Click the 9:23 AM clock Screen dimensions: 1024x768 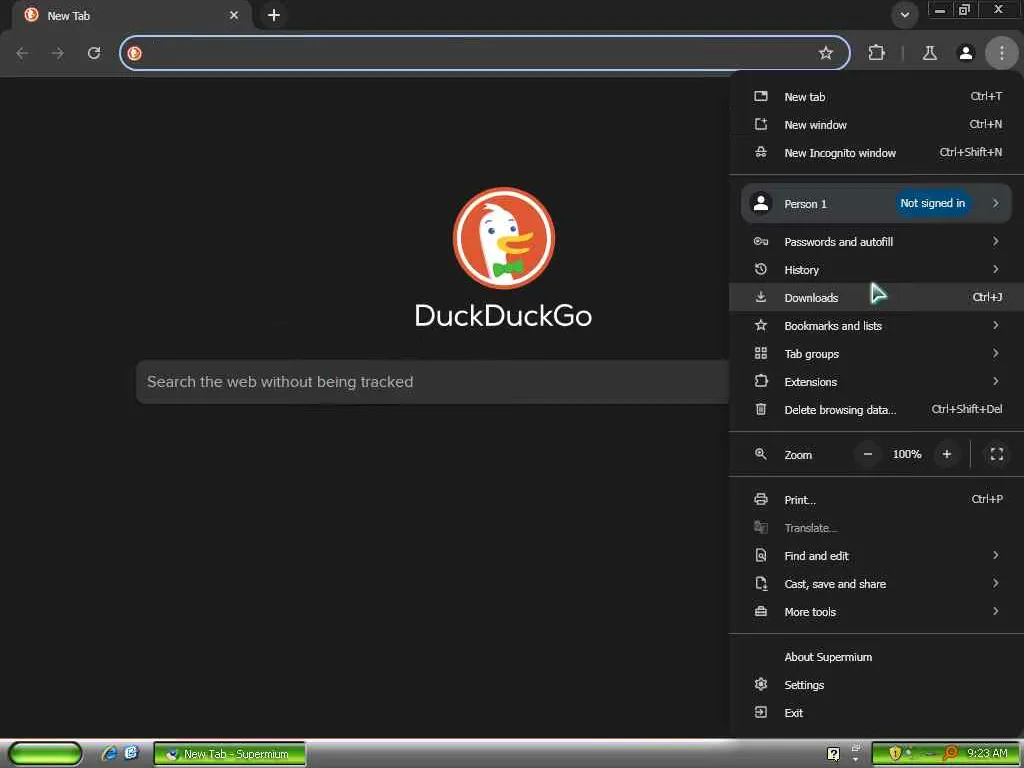(x=987, y=754)
